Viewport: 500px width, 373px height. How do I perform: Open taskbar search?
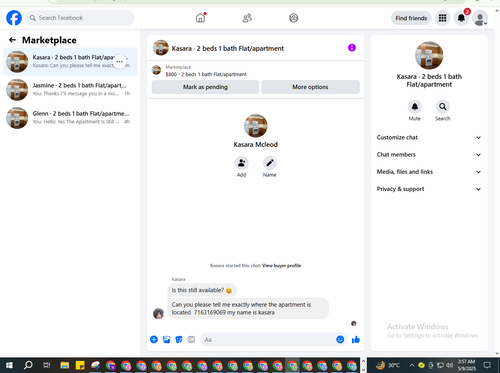28,365
